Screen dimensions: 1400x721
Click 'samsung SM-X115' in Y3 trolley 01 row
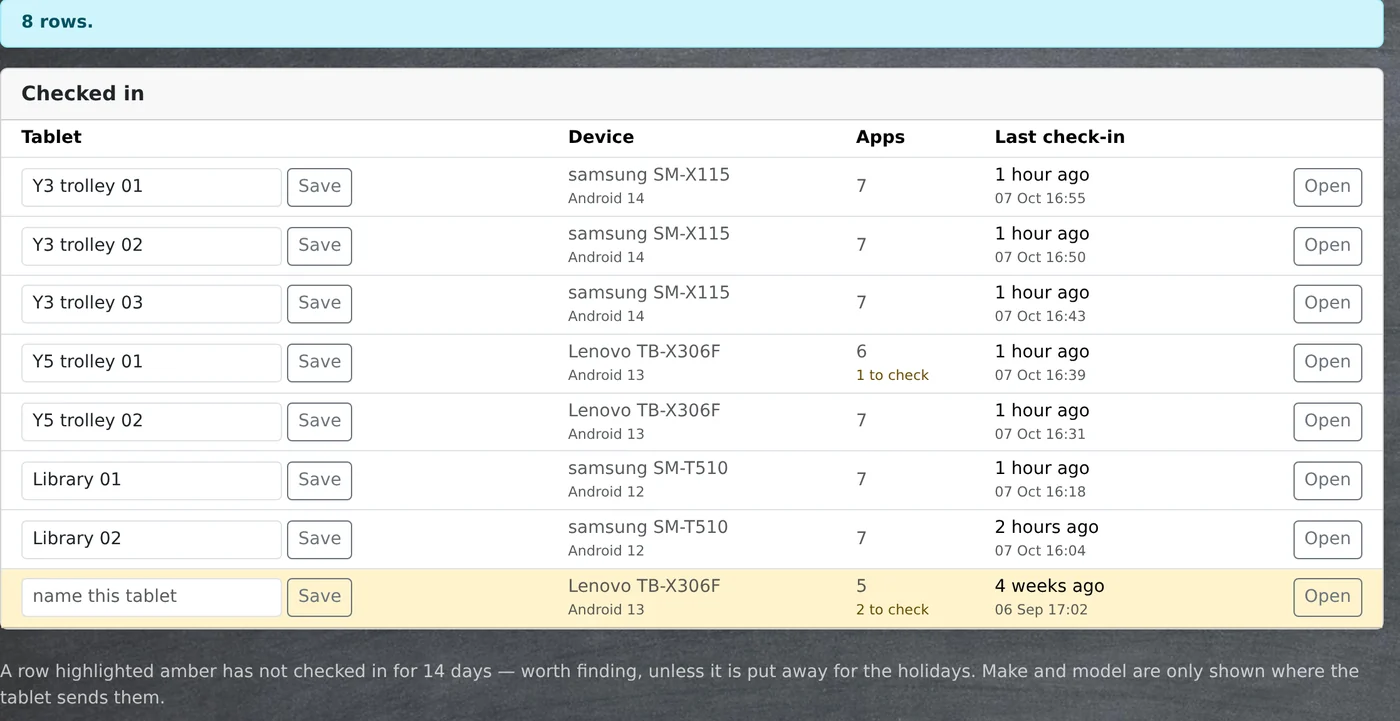649,175
